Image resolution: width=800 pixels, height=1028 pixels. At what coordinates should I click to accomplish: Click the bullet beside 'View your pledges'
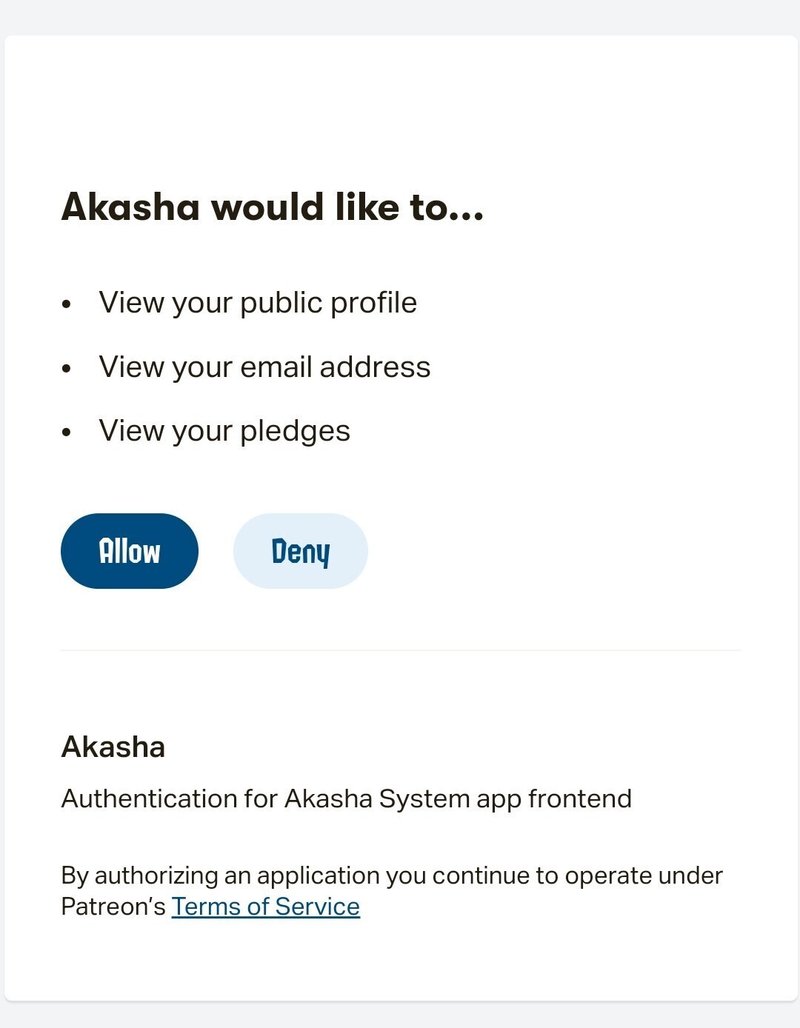tap(68, 430)
